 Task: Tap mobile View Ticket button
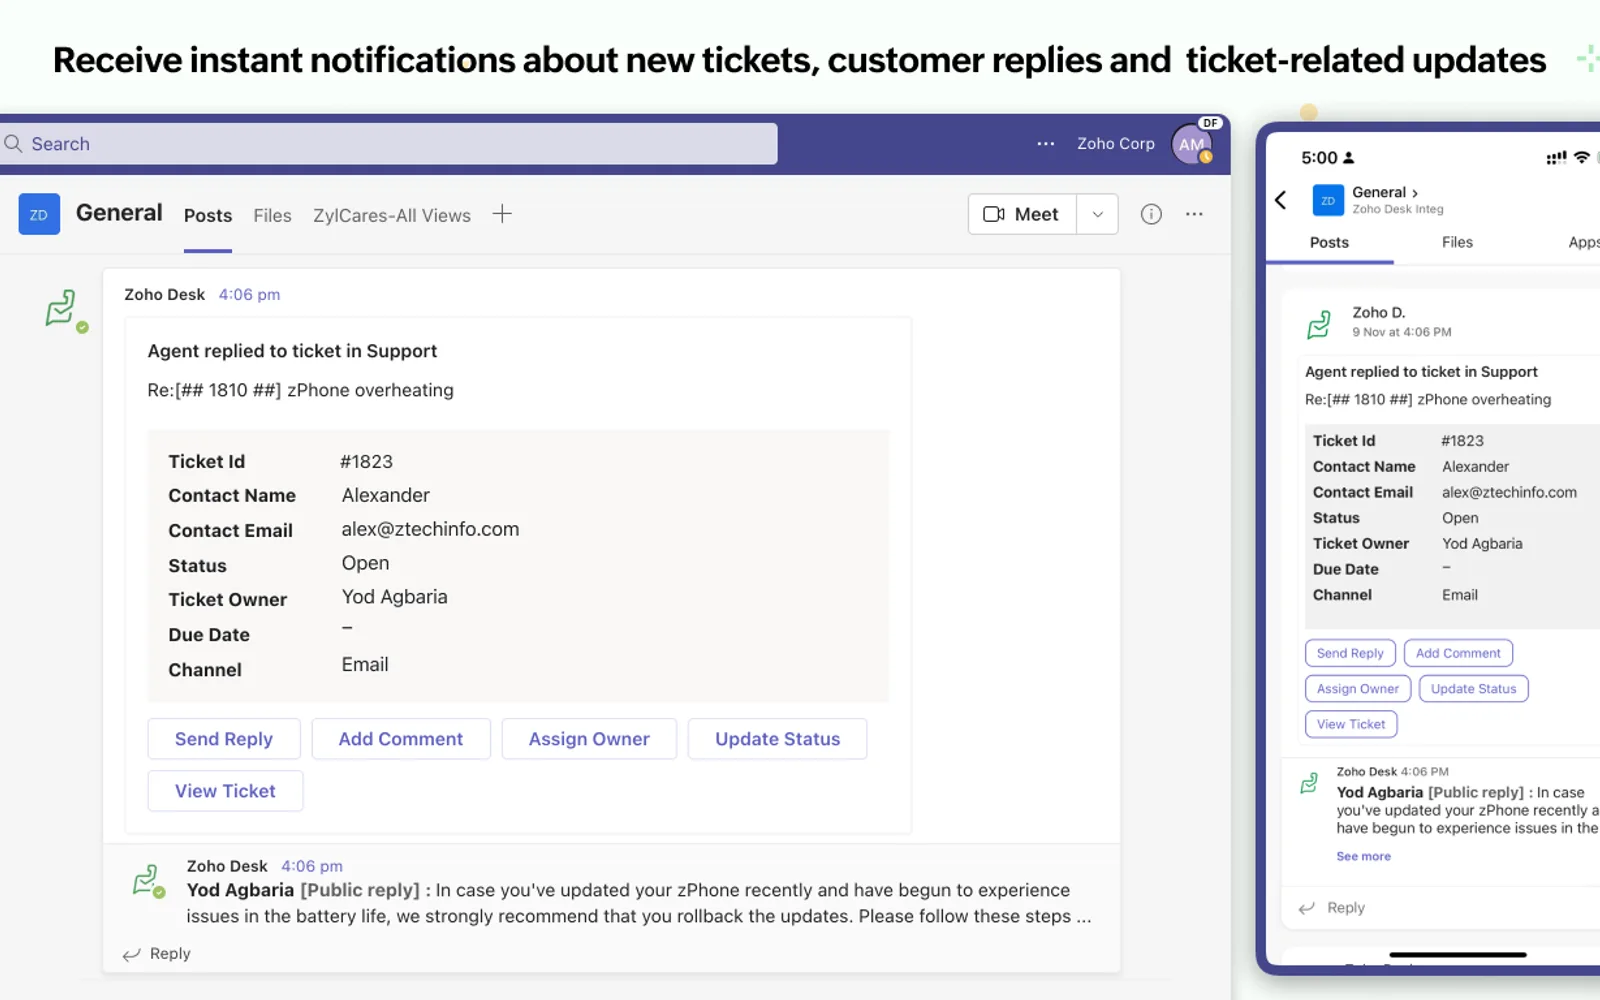(x=1351, y=724)
